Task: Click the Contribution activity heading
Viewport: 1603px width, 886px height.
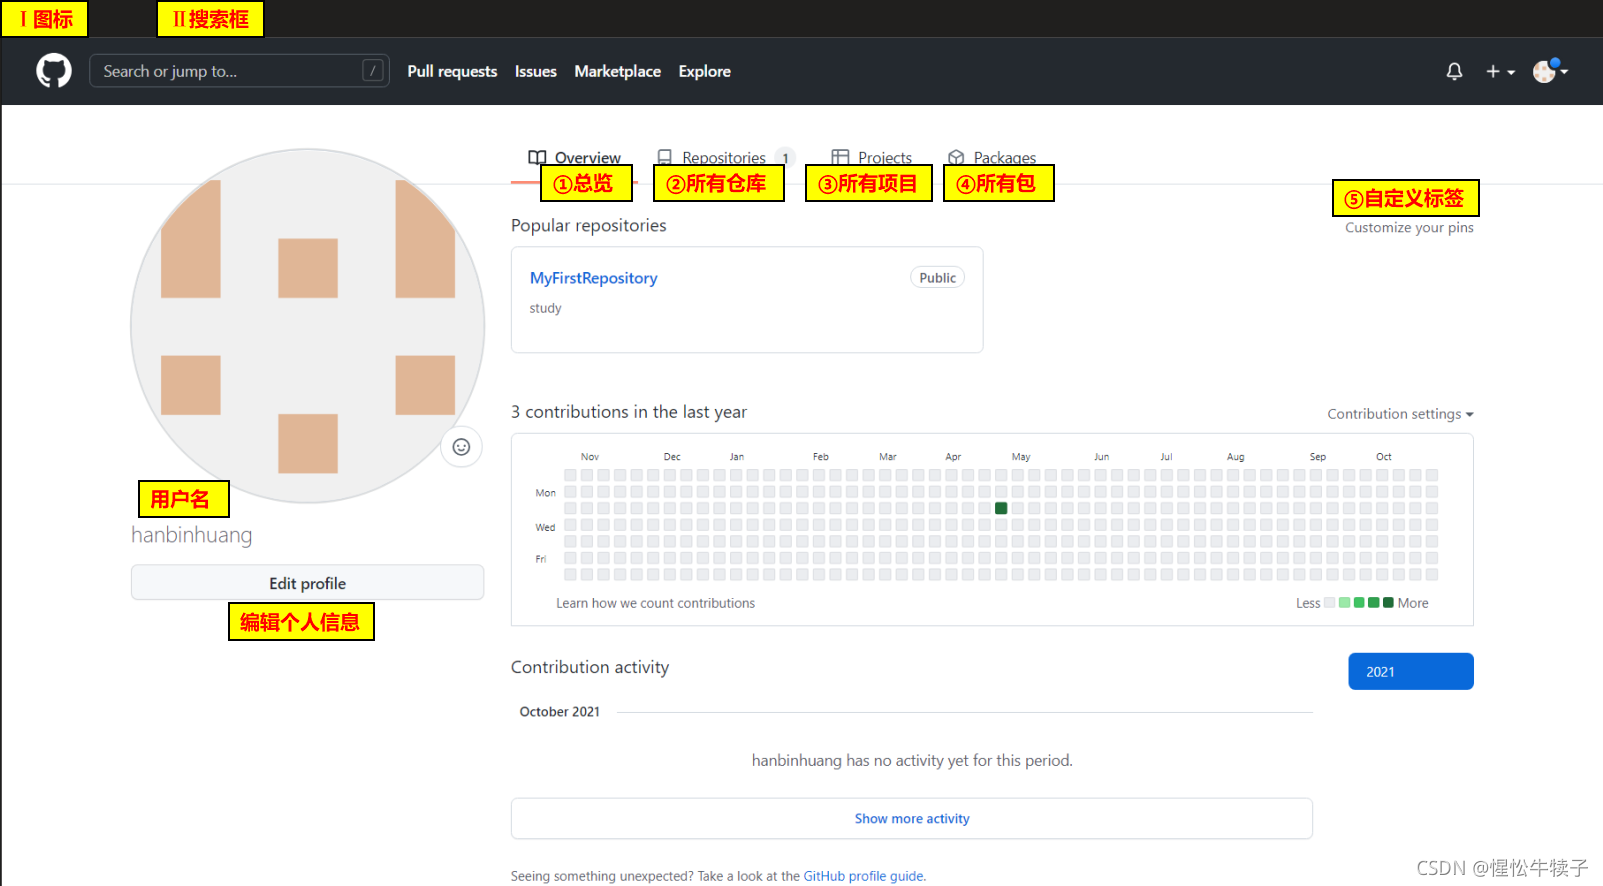Action: [x=590, y=667]
